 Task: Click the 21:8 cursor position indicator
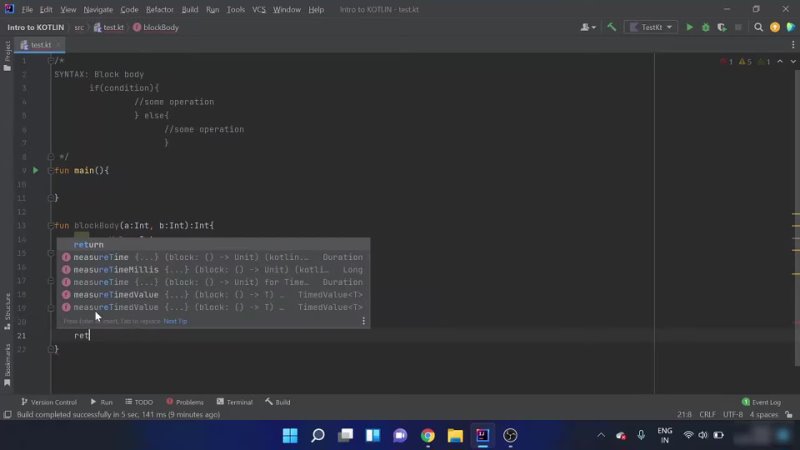tap(684, 415)
